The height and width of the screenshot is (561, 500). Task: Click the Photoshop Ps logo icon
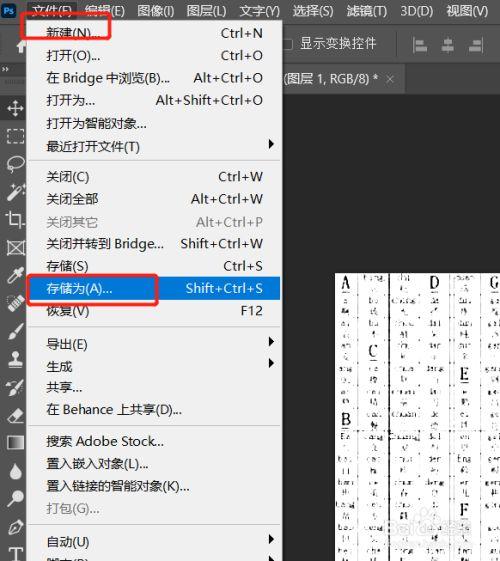click(9, 11)
